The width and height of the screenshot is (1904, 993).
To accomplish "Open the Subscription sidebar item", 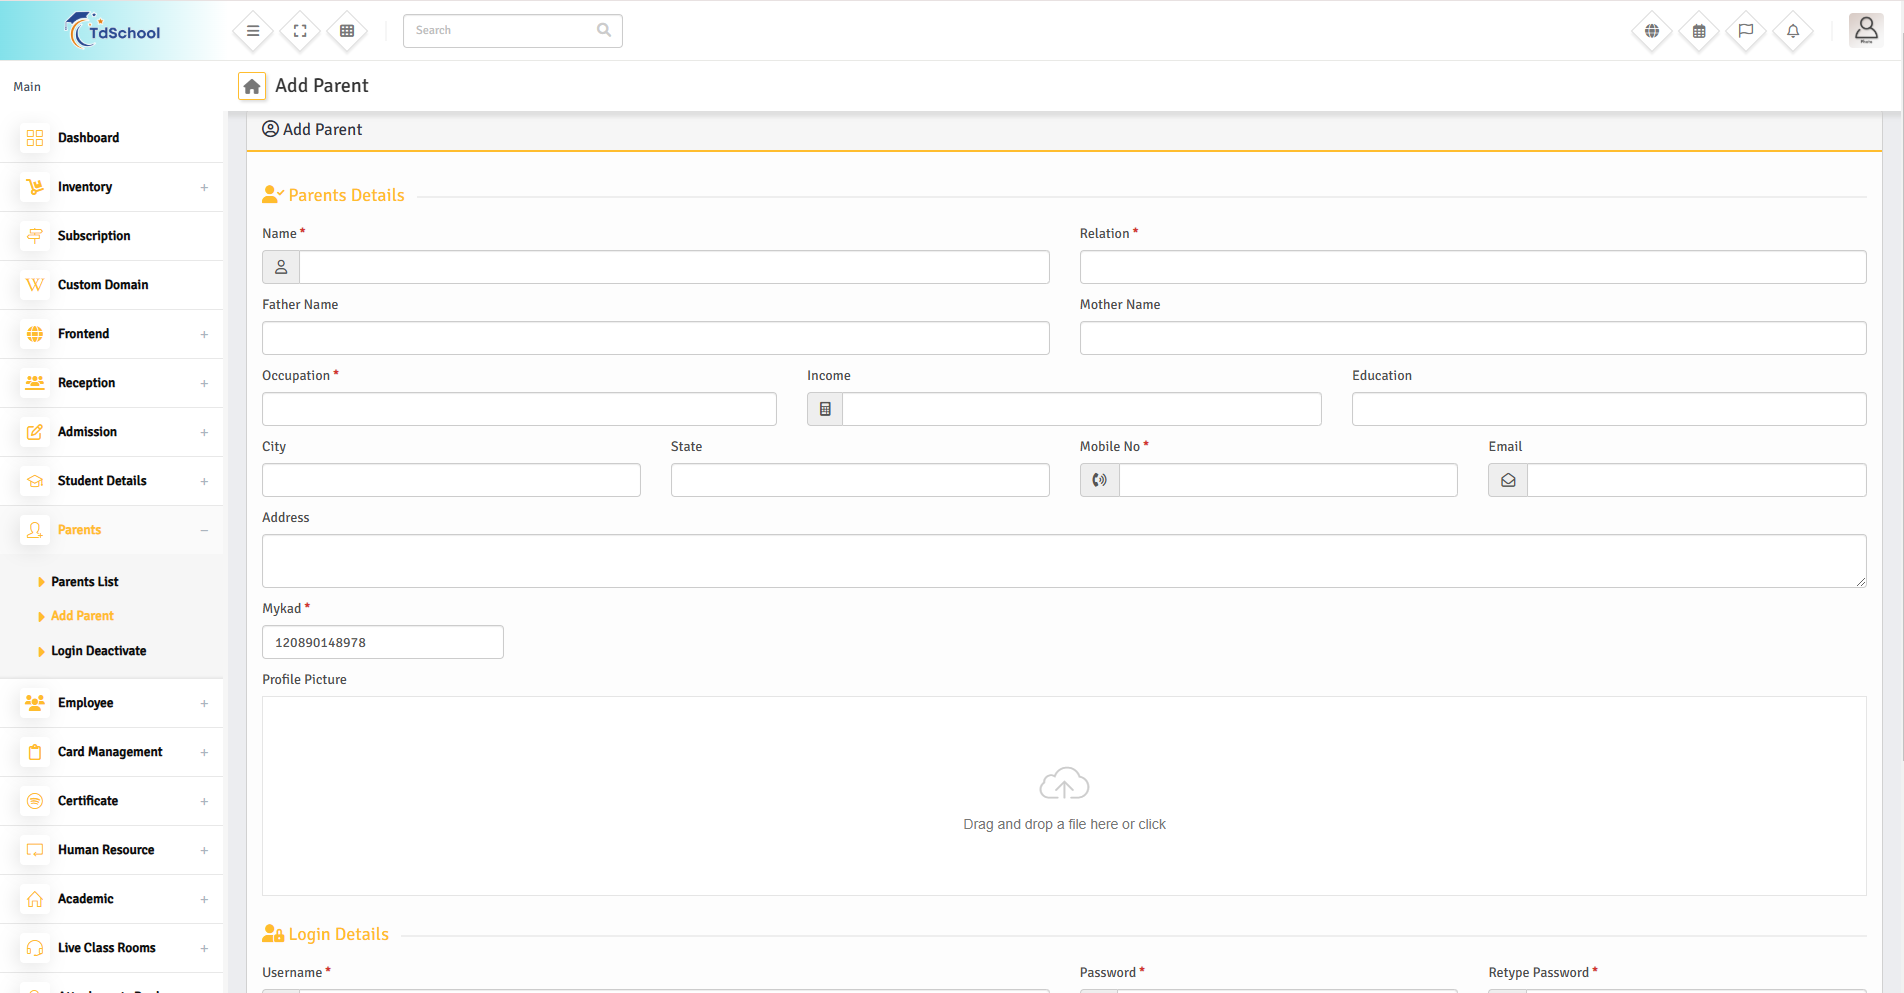I will coord(94,236).
